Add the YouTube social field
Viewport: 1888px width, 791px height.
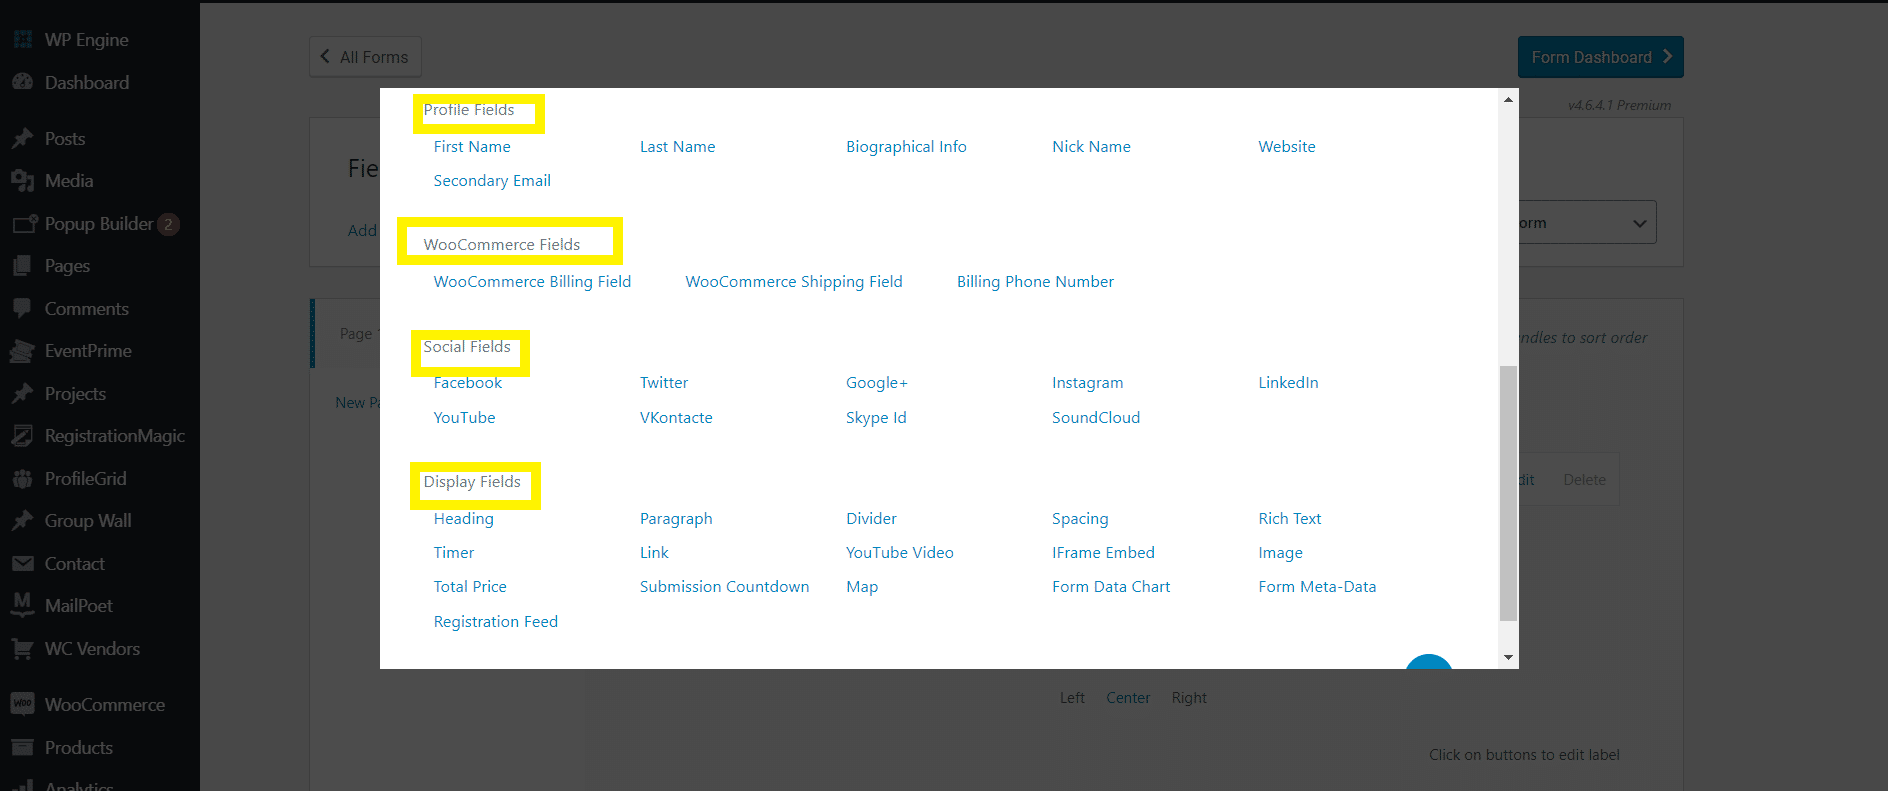tap(464, 417)
